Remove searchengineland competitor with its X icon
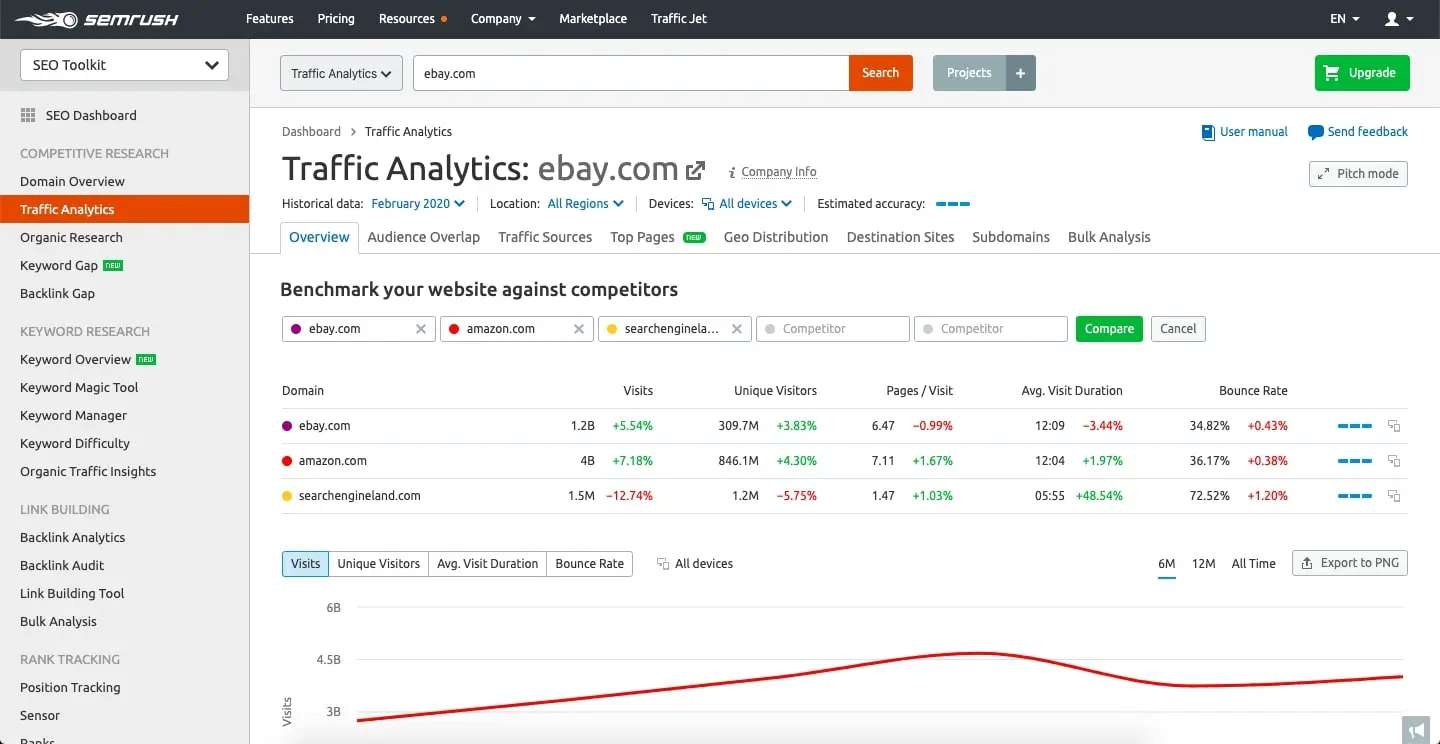 737,329
